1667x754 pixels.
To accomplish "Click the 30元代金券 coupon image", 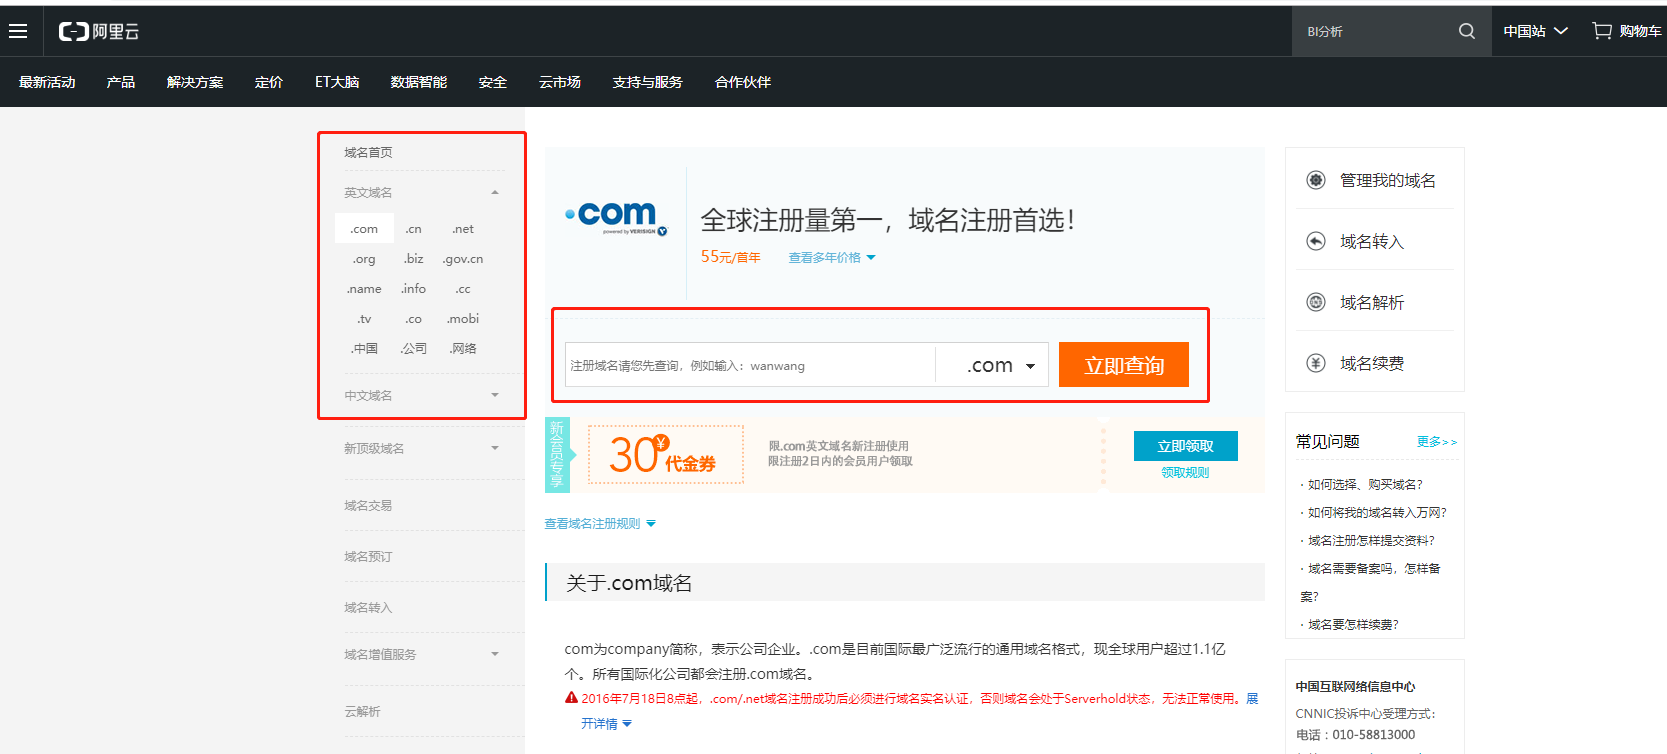I will pos(666,455).
